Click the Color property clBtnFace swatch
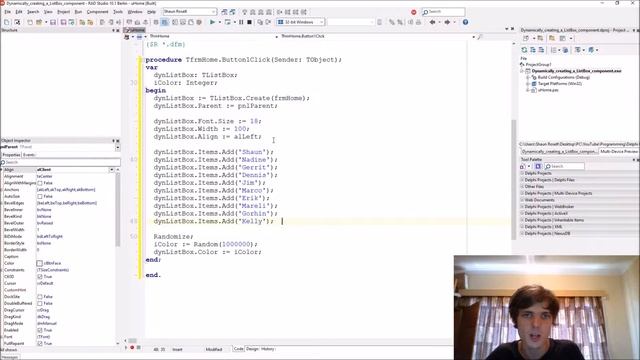Viewport: 640px width, 360px height. 40,263
